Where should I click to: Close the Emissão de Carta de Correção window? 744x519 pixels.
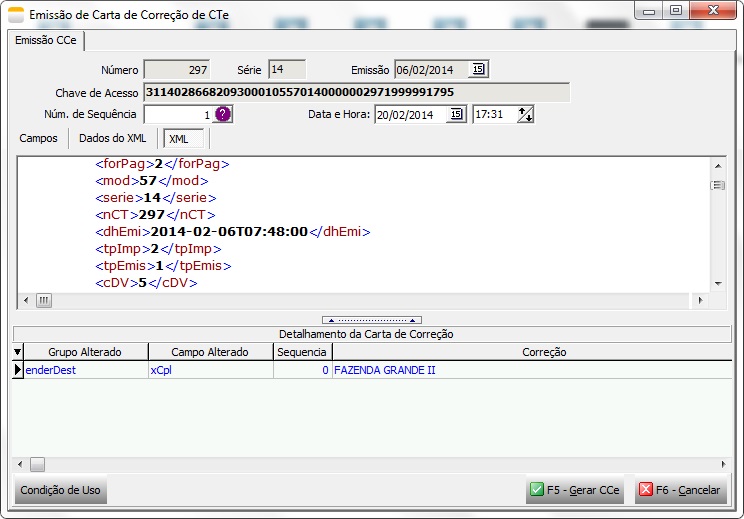point(713,10)
